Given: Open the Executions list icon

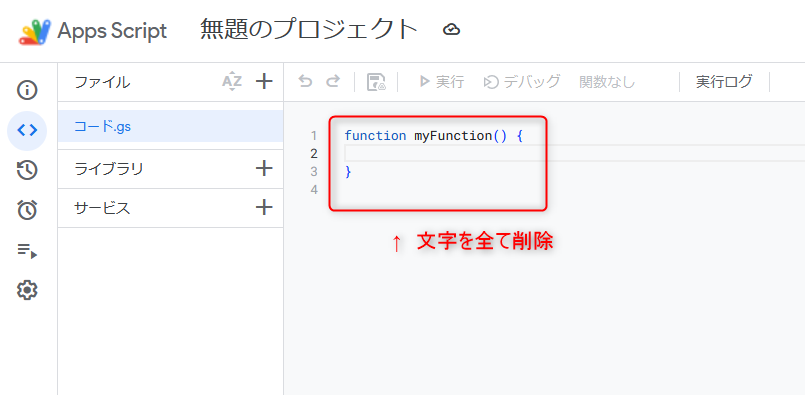Looking at the screenshot, I should [27, 250].
